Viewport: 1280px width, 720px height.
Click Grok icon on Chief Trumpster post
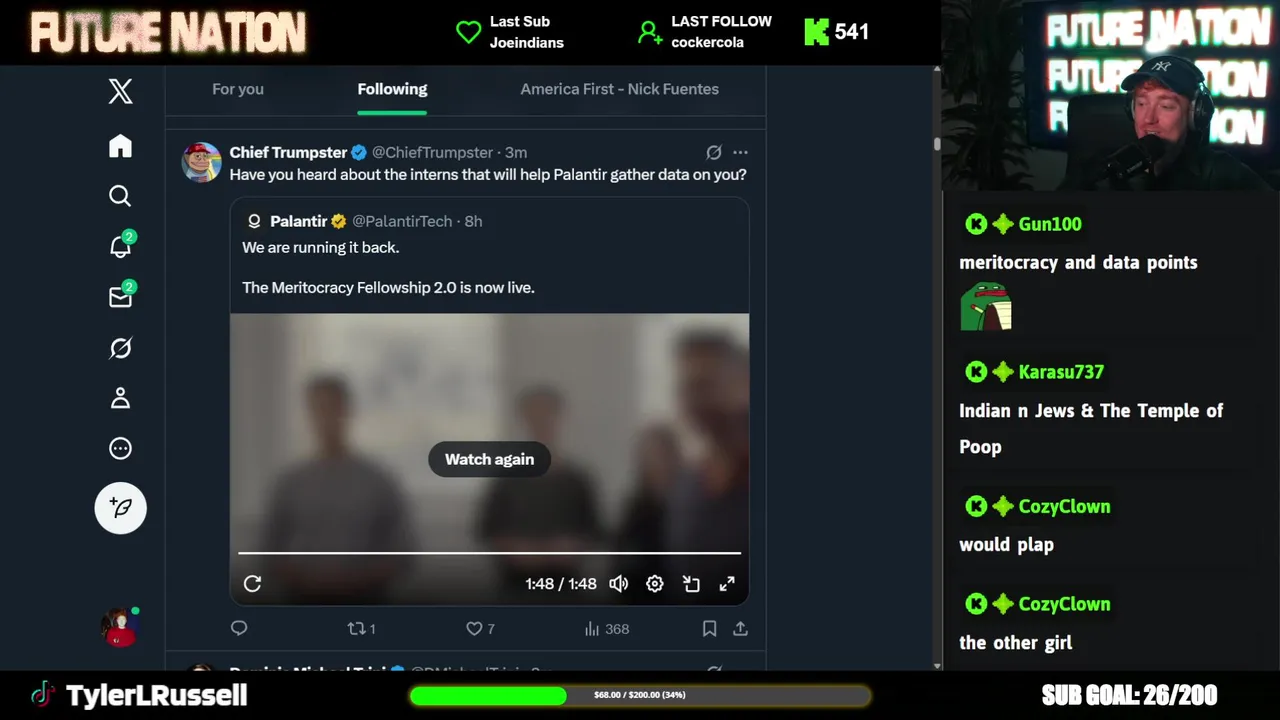714,152
